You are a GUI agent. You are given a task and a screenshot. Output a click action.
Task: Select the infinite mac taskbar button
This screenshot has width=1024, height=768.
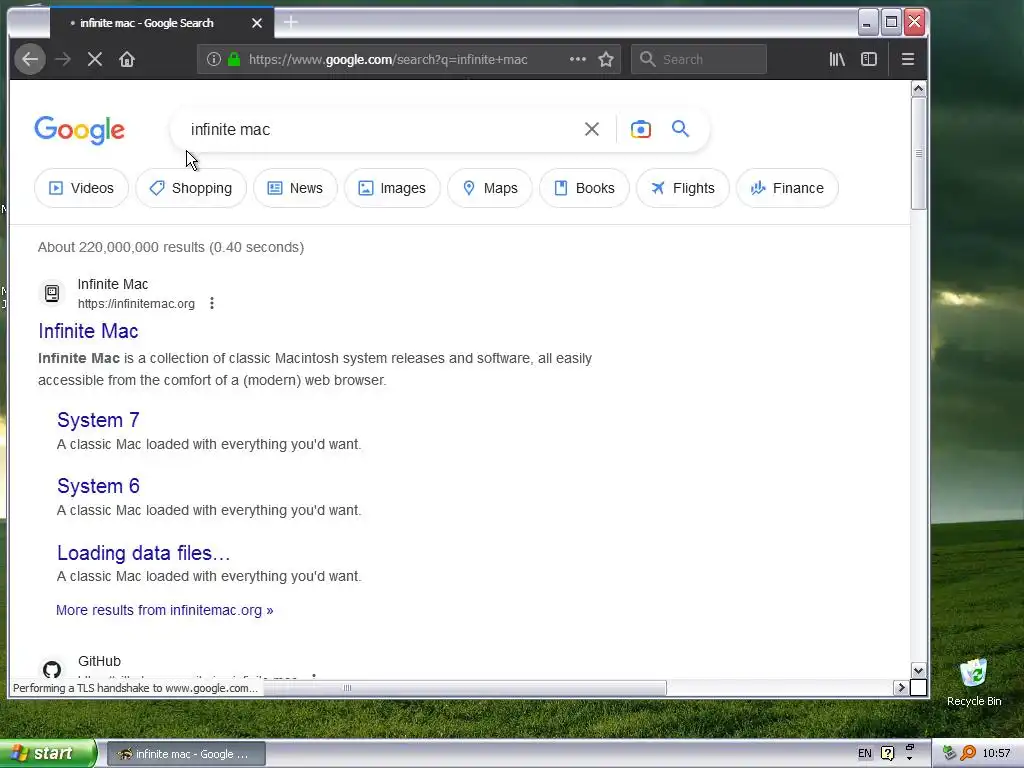point(185,754)
